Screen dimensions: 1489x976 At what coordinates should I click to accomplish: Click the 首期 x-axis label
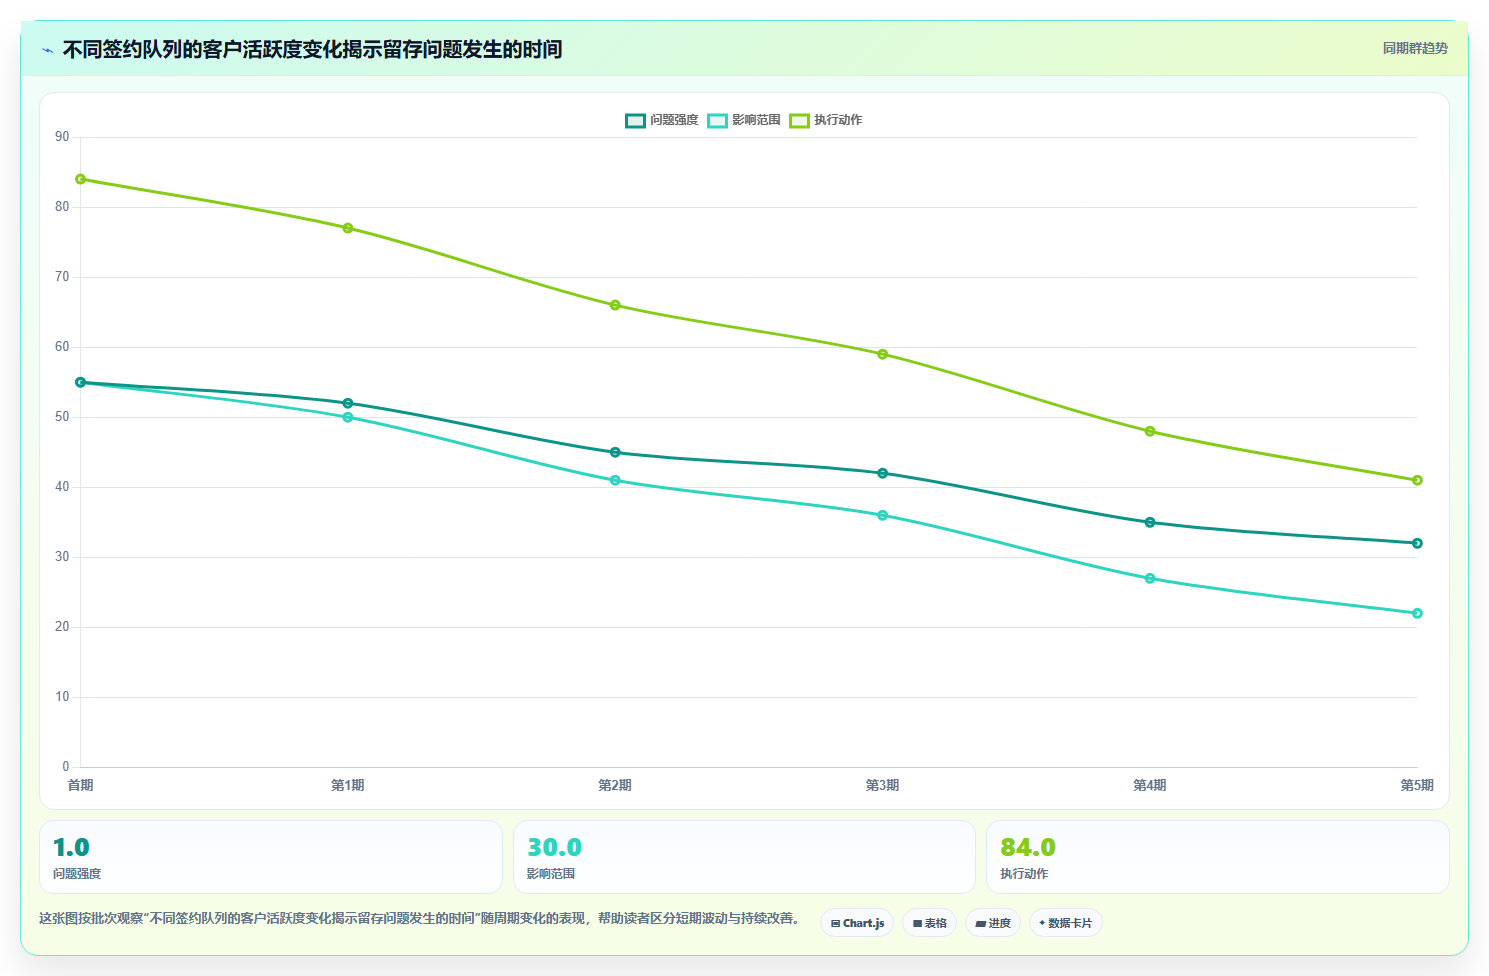pyautogui.click(x=81, y=785)
